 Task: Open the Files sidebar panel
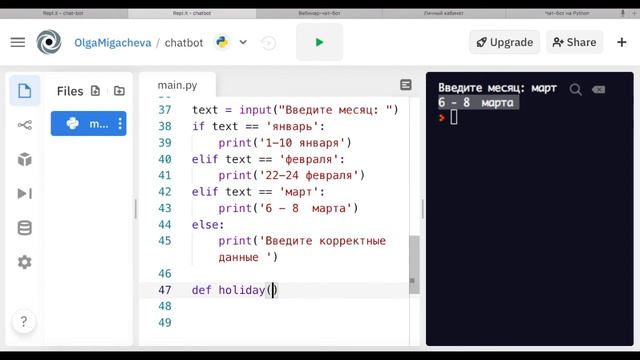[x=24, y=91]
